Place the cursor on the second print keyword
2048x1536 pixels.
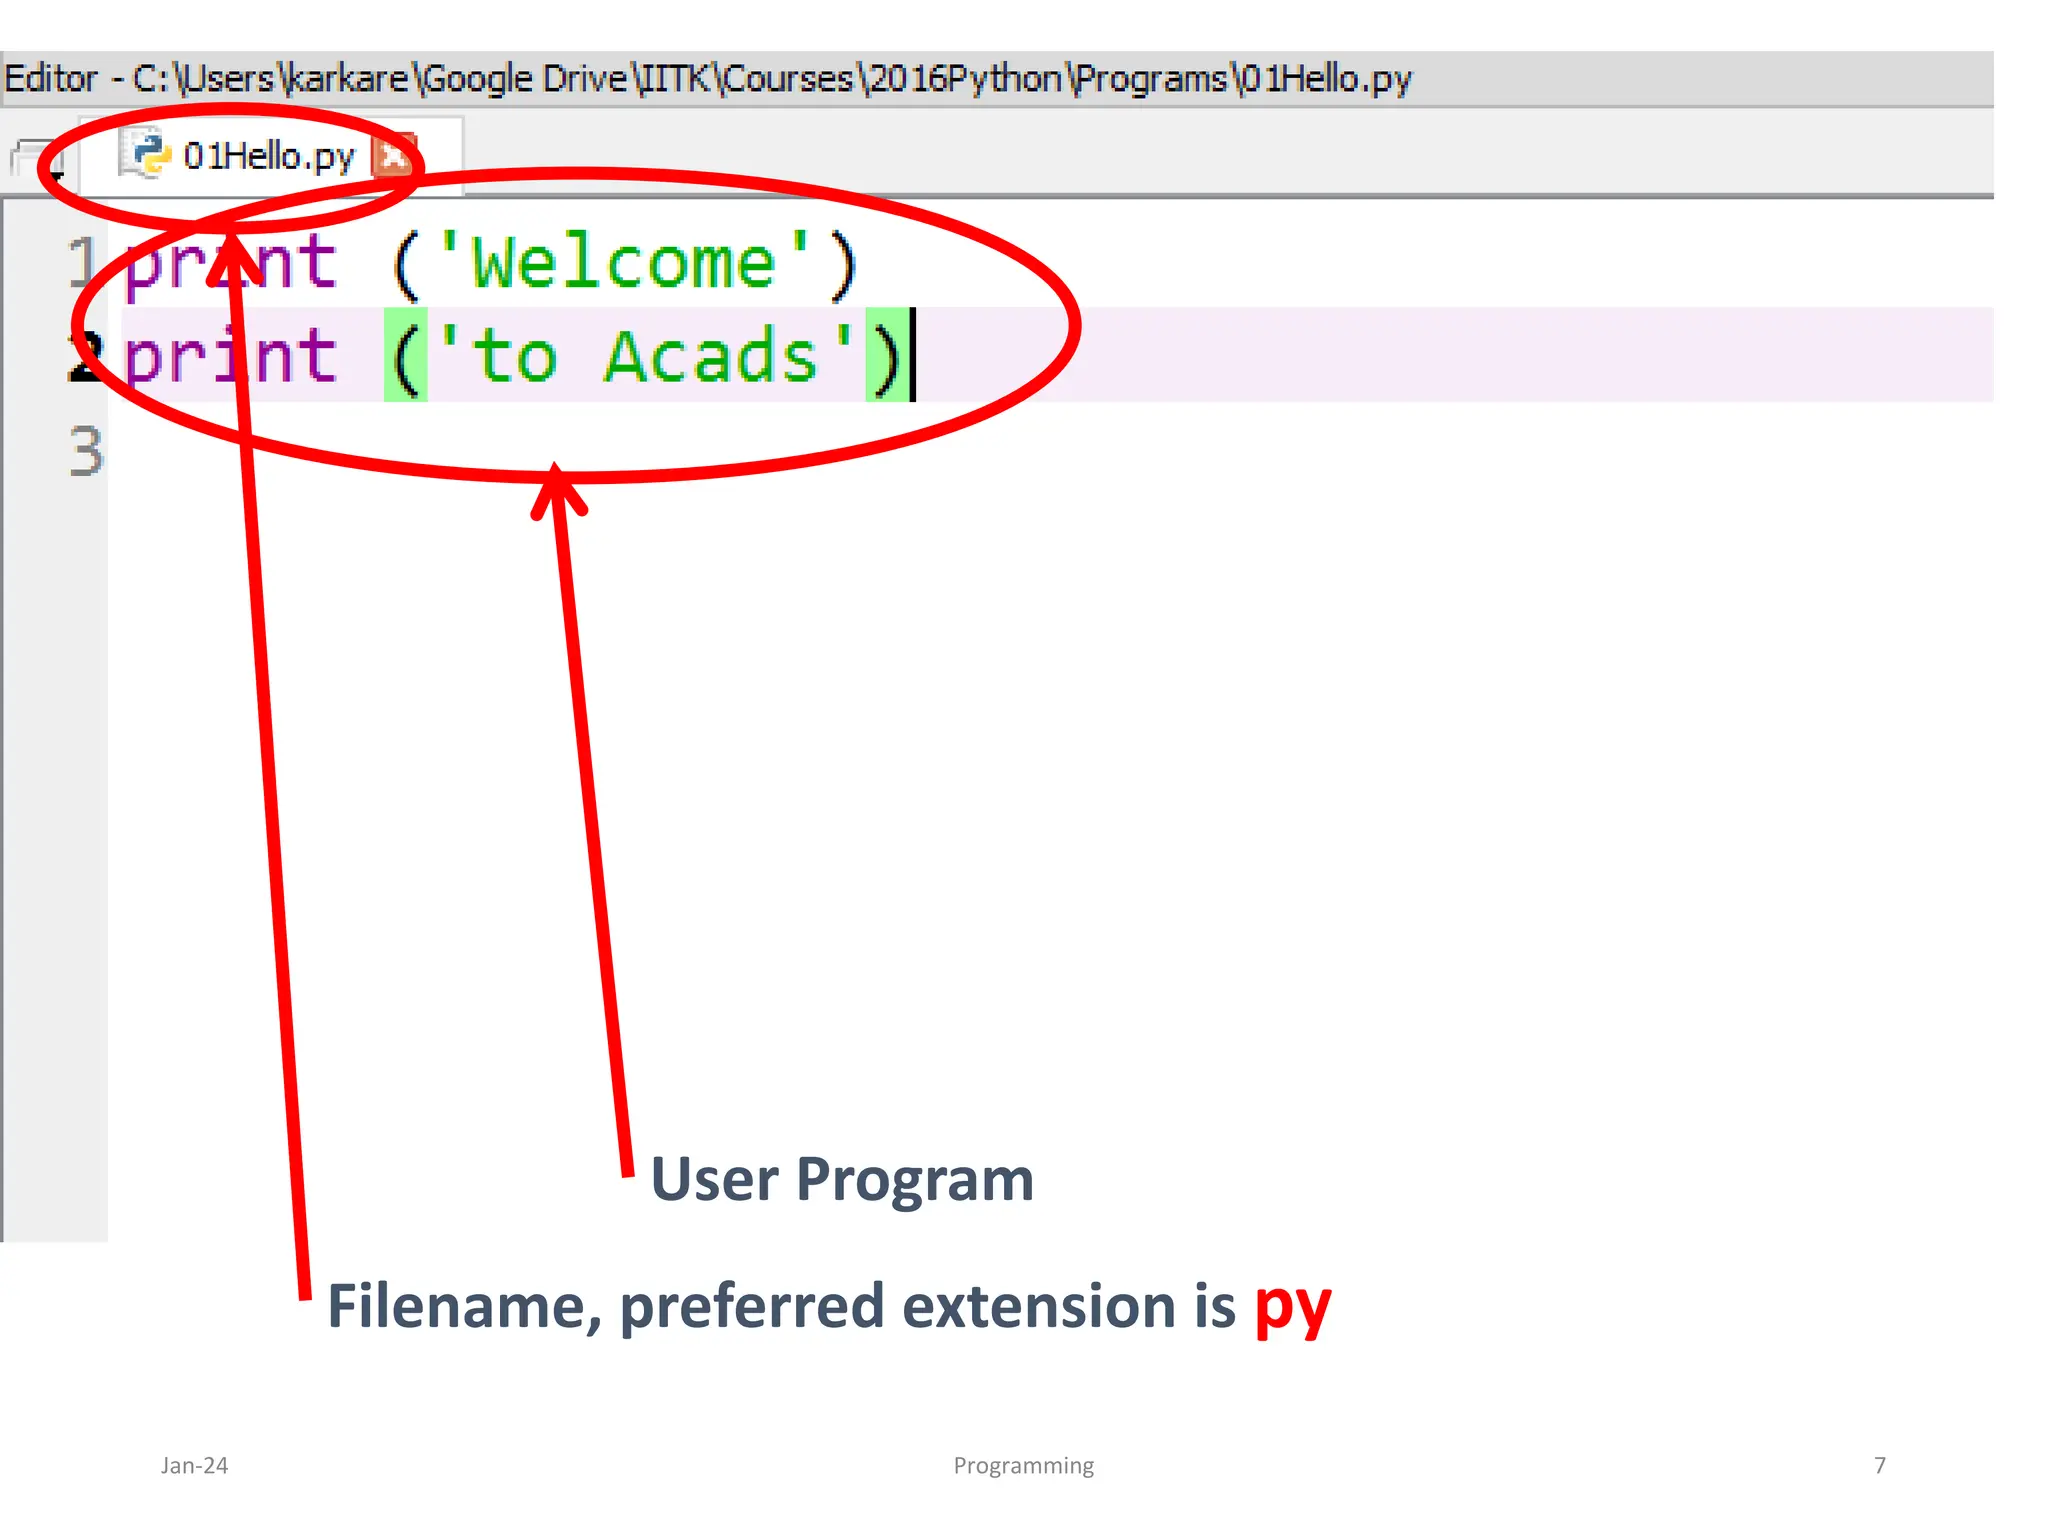[230, 357]
